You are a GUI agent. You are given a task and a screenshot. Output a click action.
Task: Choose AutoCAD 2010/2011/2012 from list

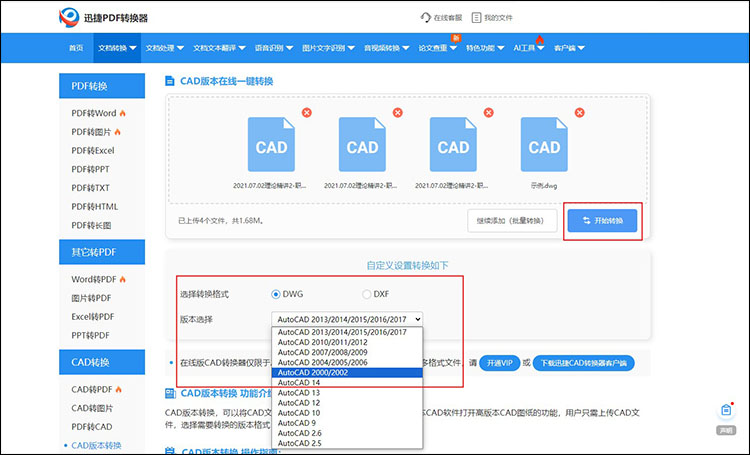pyautogui.click(x=347, y=342)
